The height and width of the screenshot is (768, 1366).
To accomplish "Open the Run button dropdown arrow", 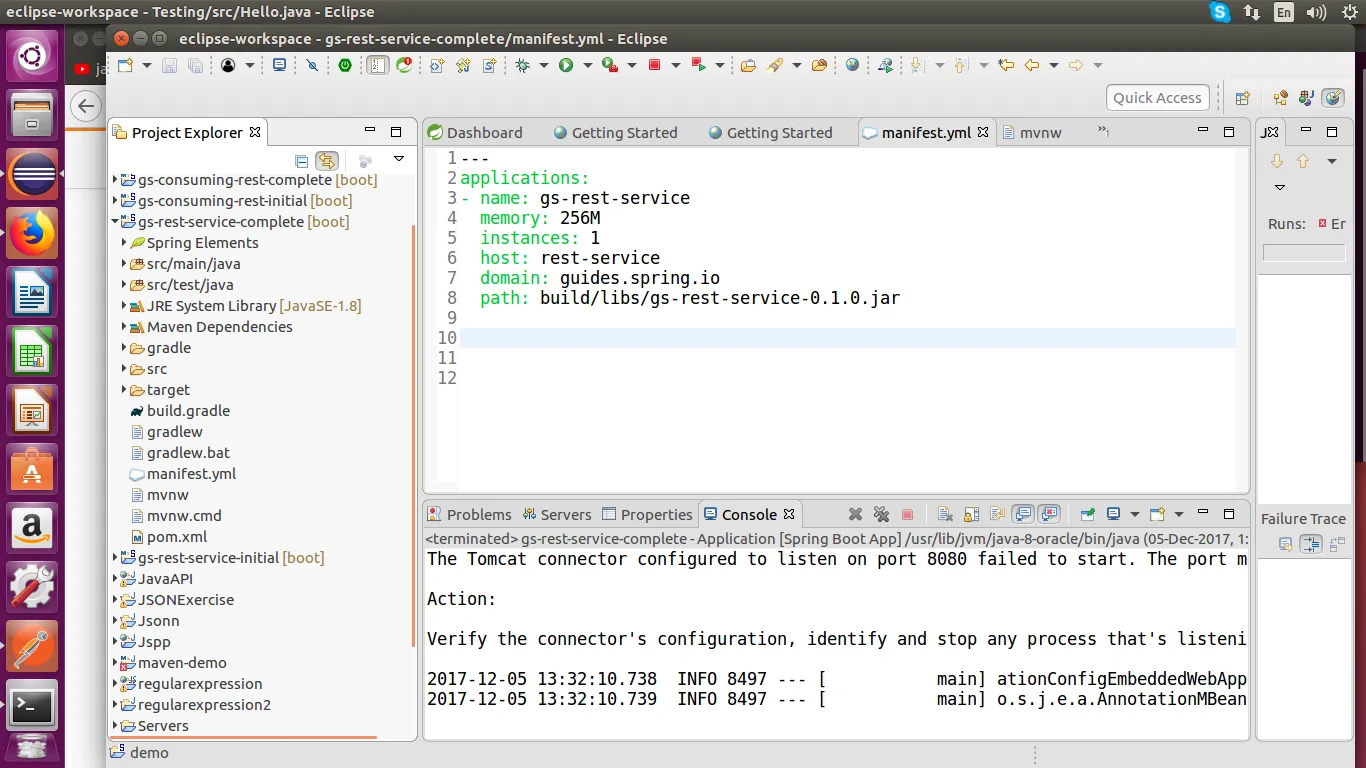I will point(588,65).
